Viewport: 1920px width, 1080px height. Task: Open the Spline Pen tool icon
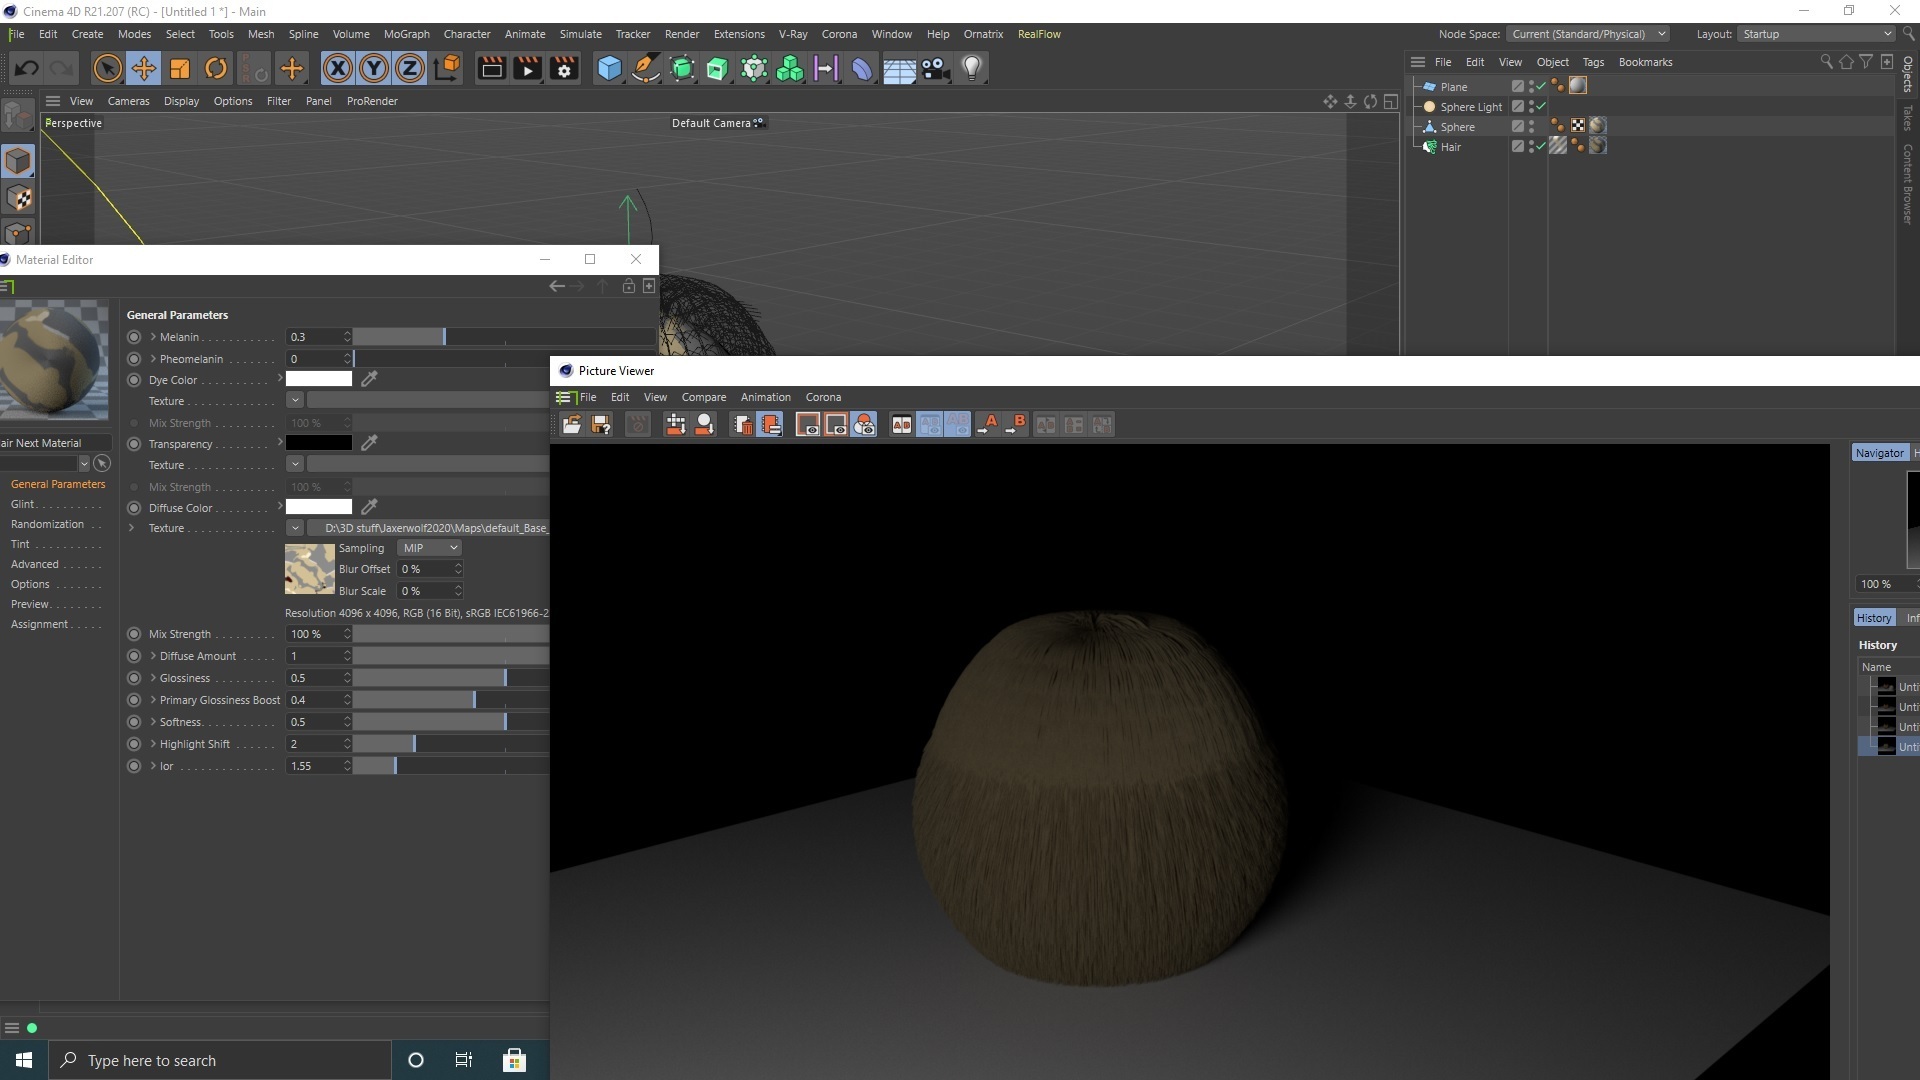click(x=646, y=68)
